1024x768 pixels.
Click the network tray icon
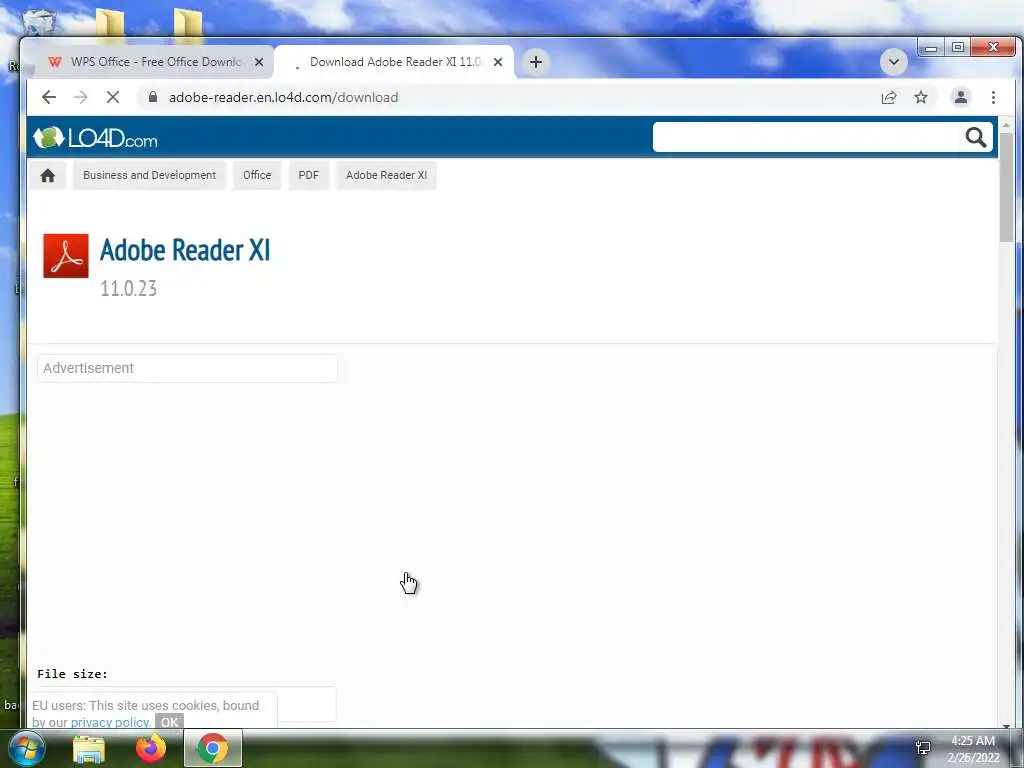pos(923,748)
